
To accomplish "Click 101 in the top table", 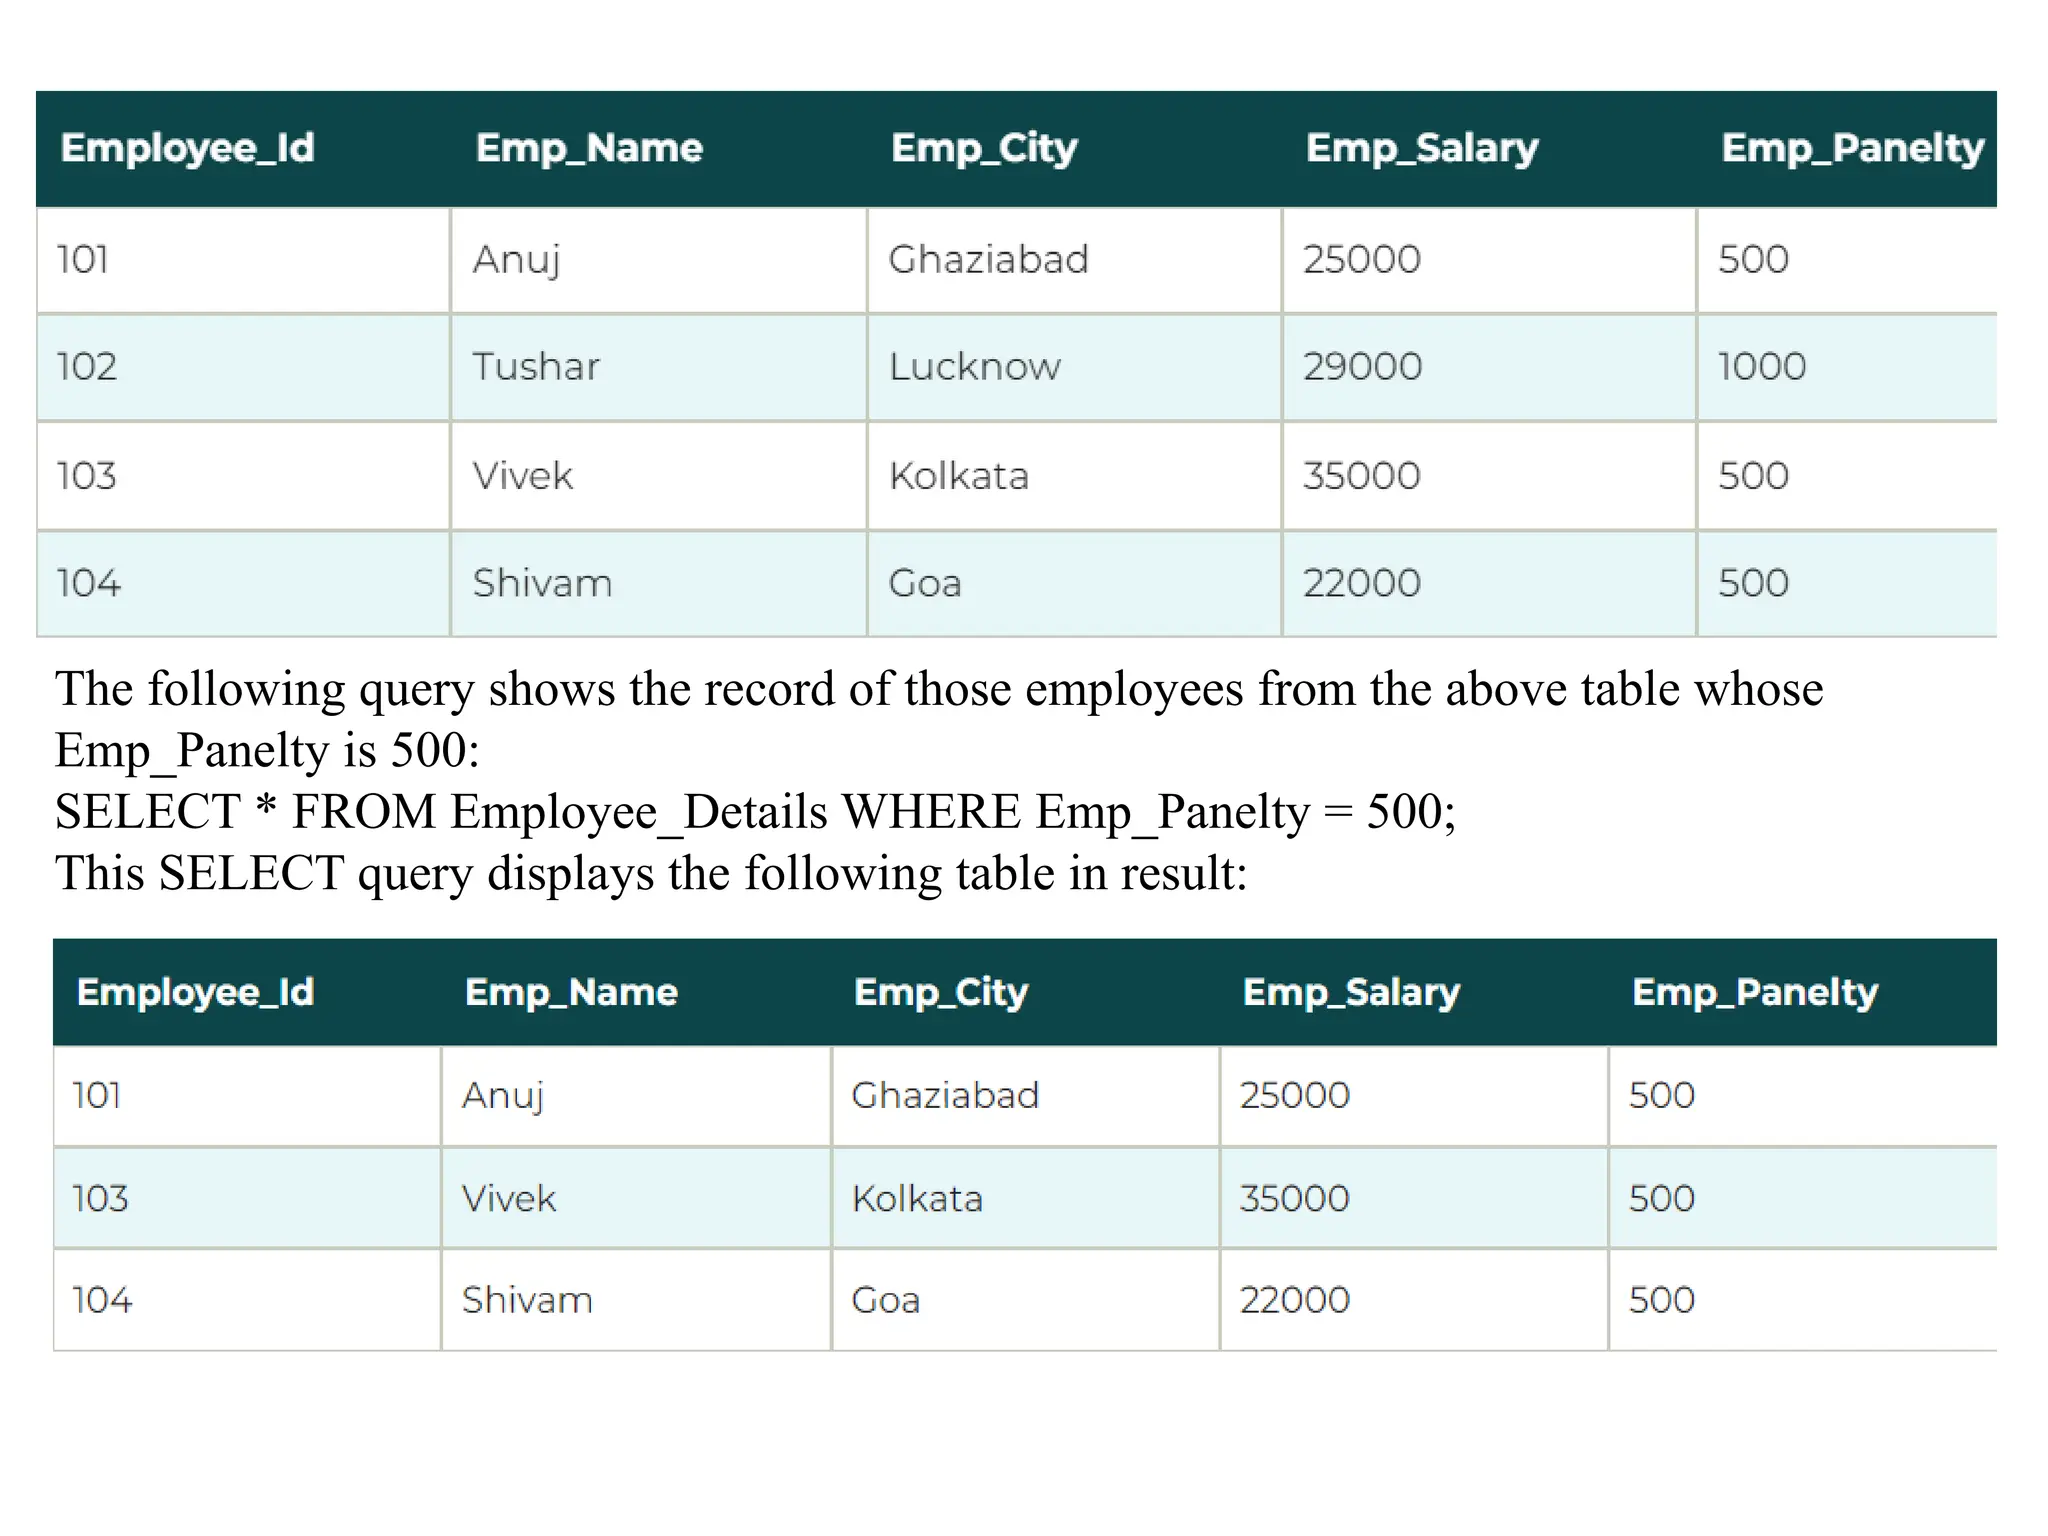I will (x=83, y=259).
